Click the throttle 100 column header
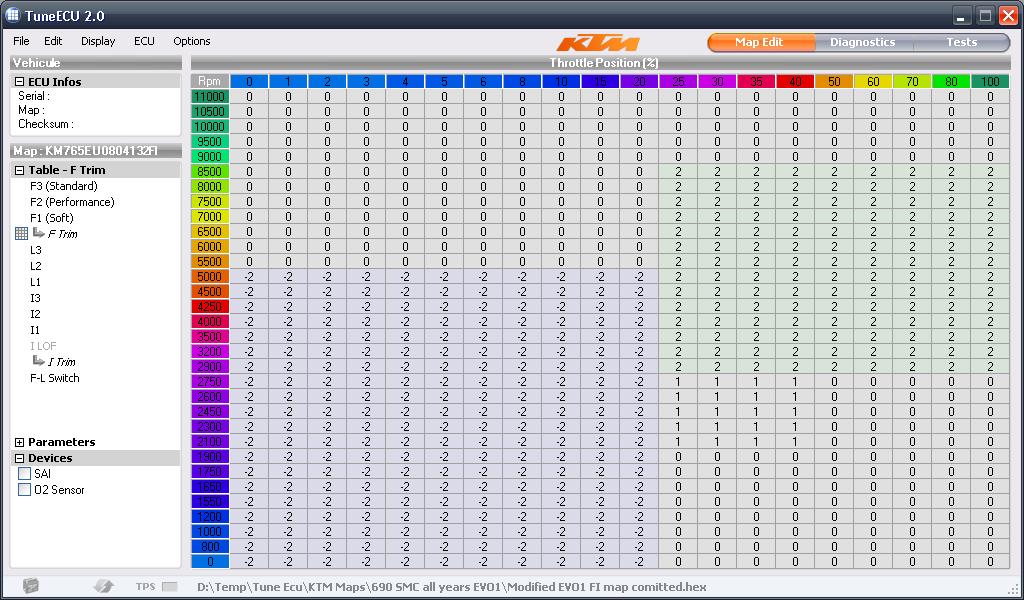1024x600 pixels. point(990,81)
